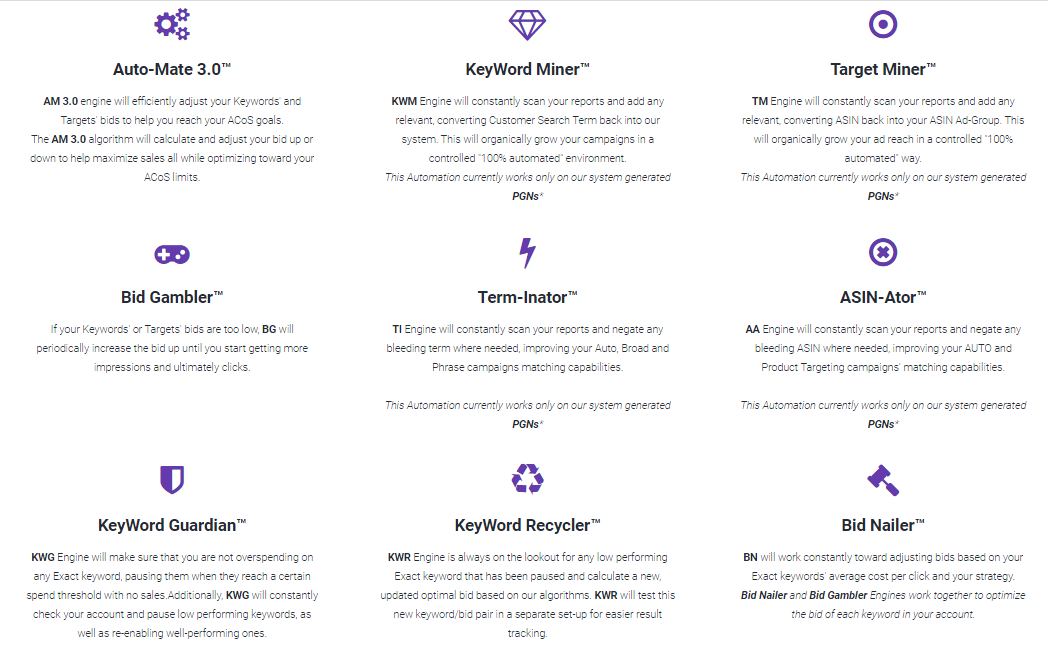Click the circled X ASIN-Ator icon
The width and height of the screenshot is (1048, 646).
883,253
